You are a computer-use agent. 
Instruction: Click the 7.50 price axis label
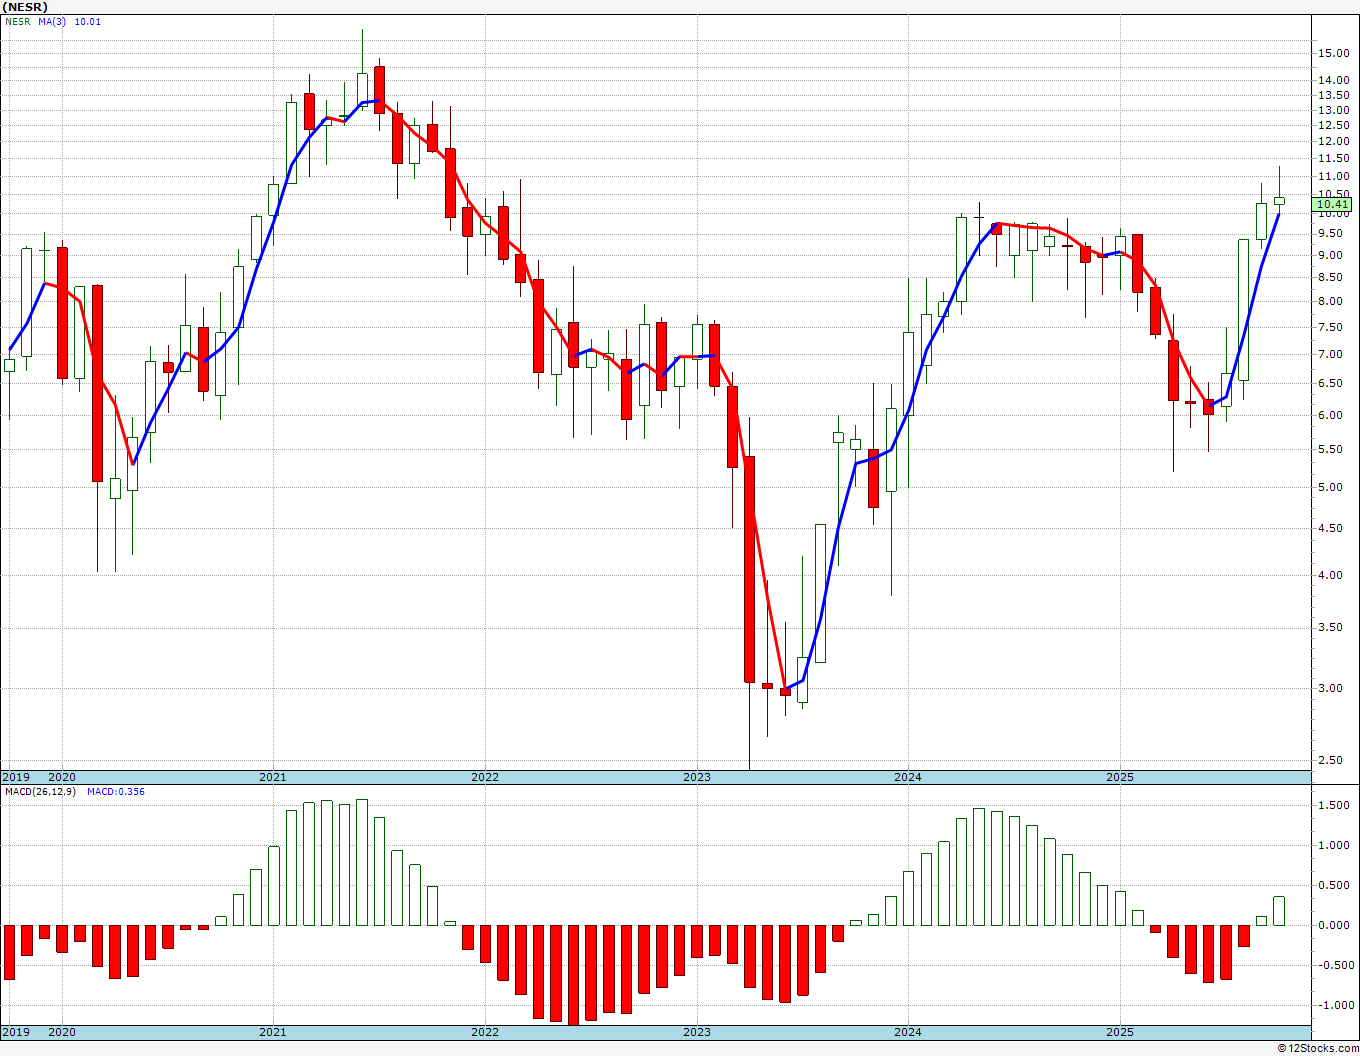(1329, 327)
